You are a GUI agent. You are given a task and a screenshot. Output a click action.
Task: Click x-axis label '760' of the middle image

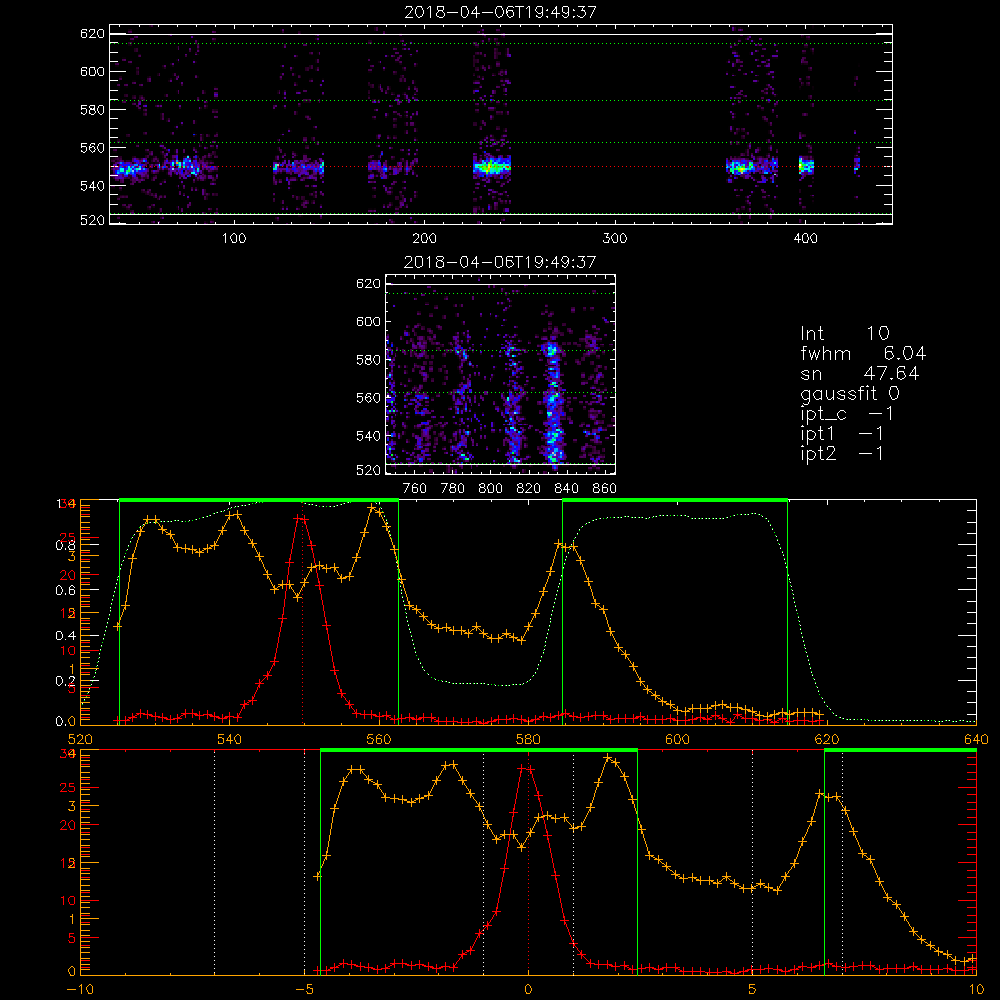415,489
